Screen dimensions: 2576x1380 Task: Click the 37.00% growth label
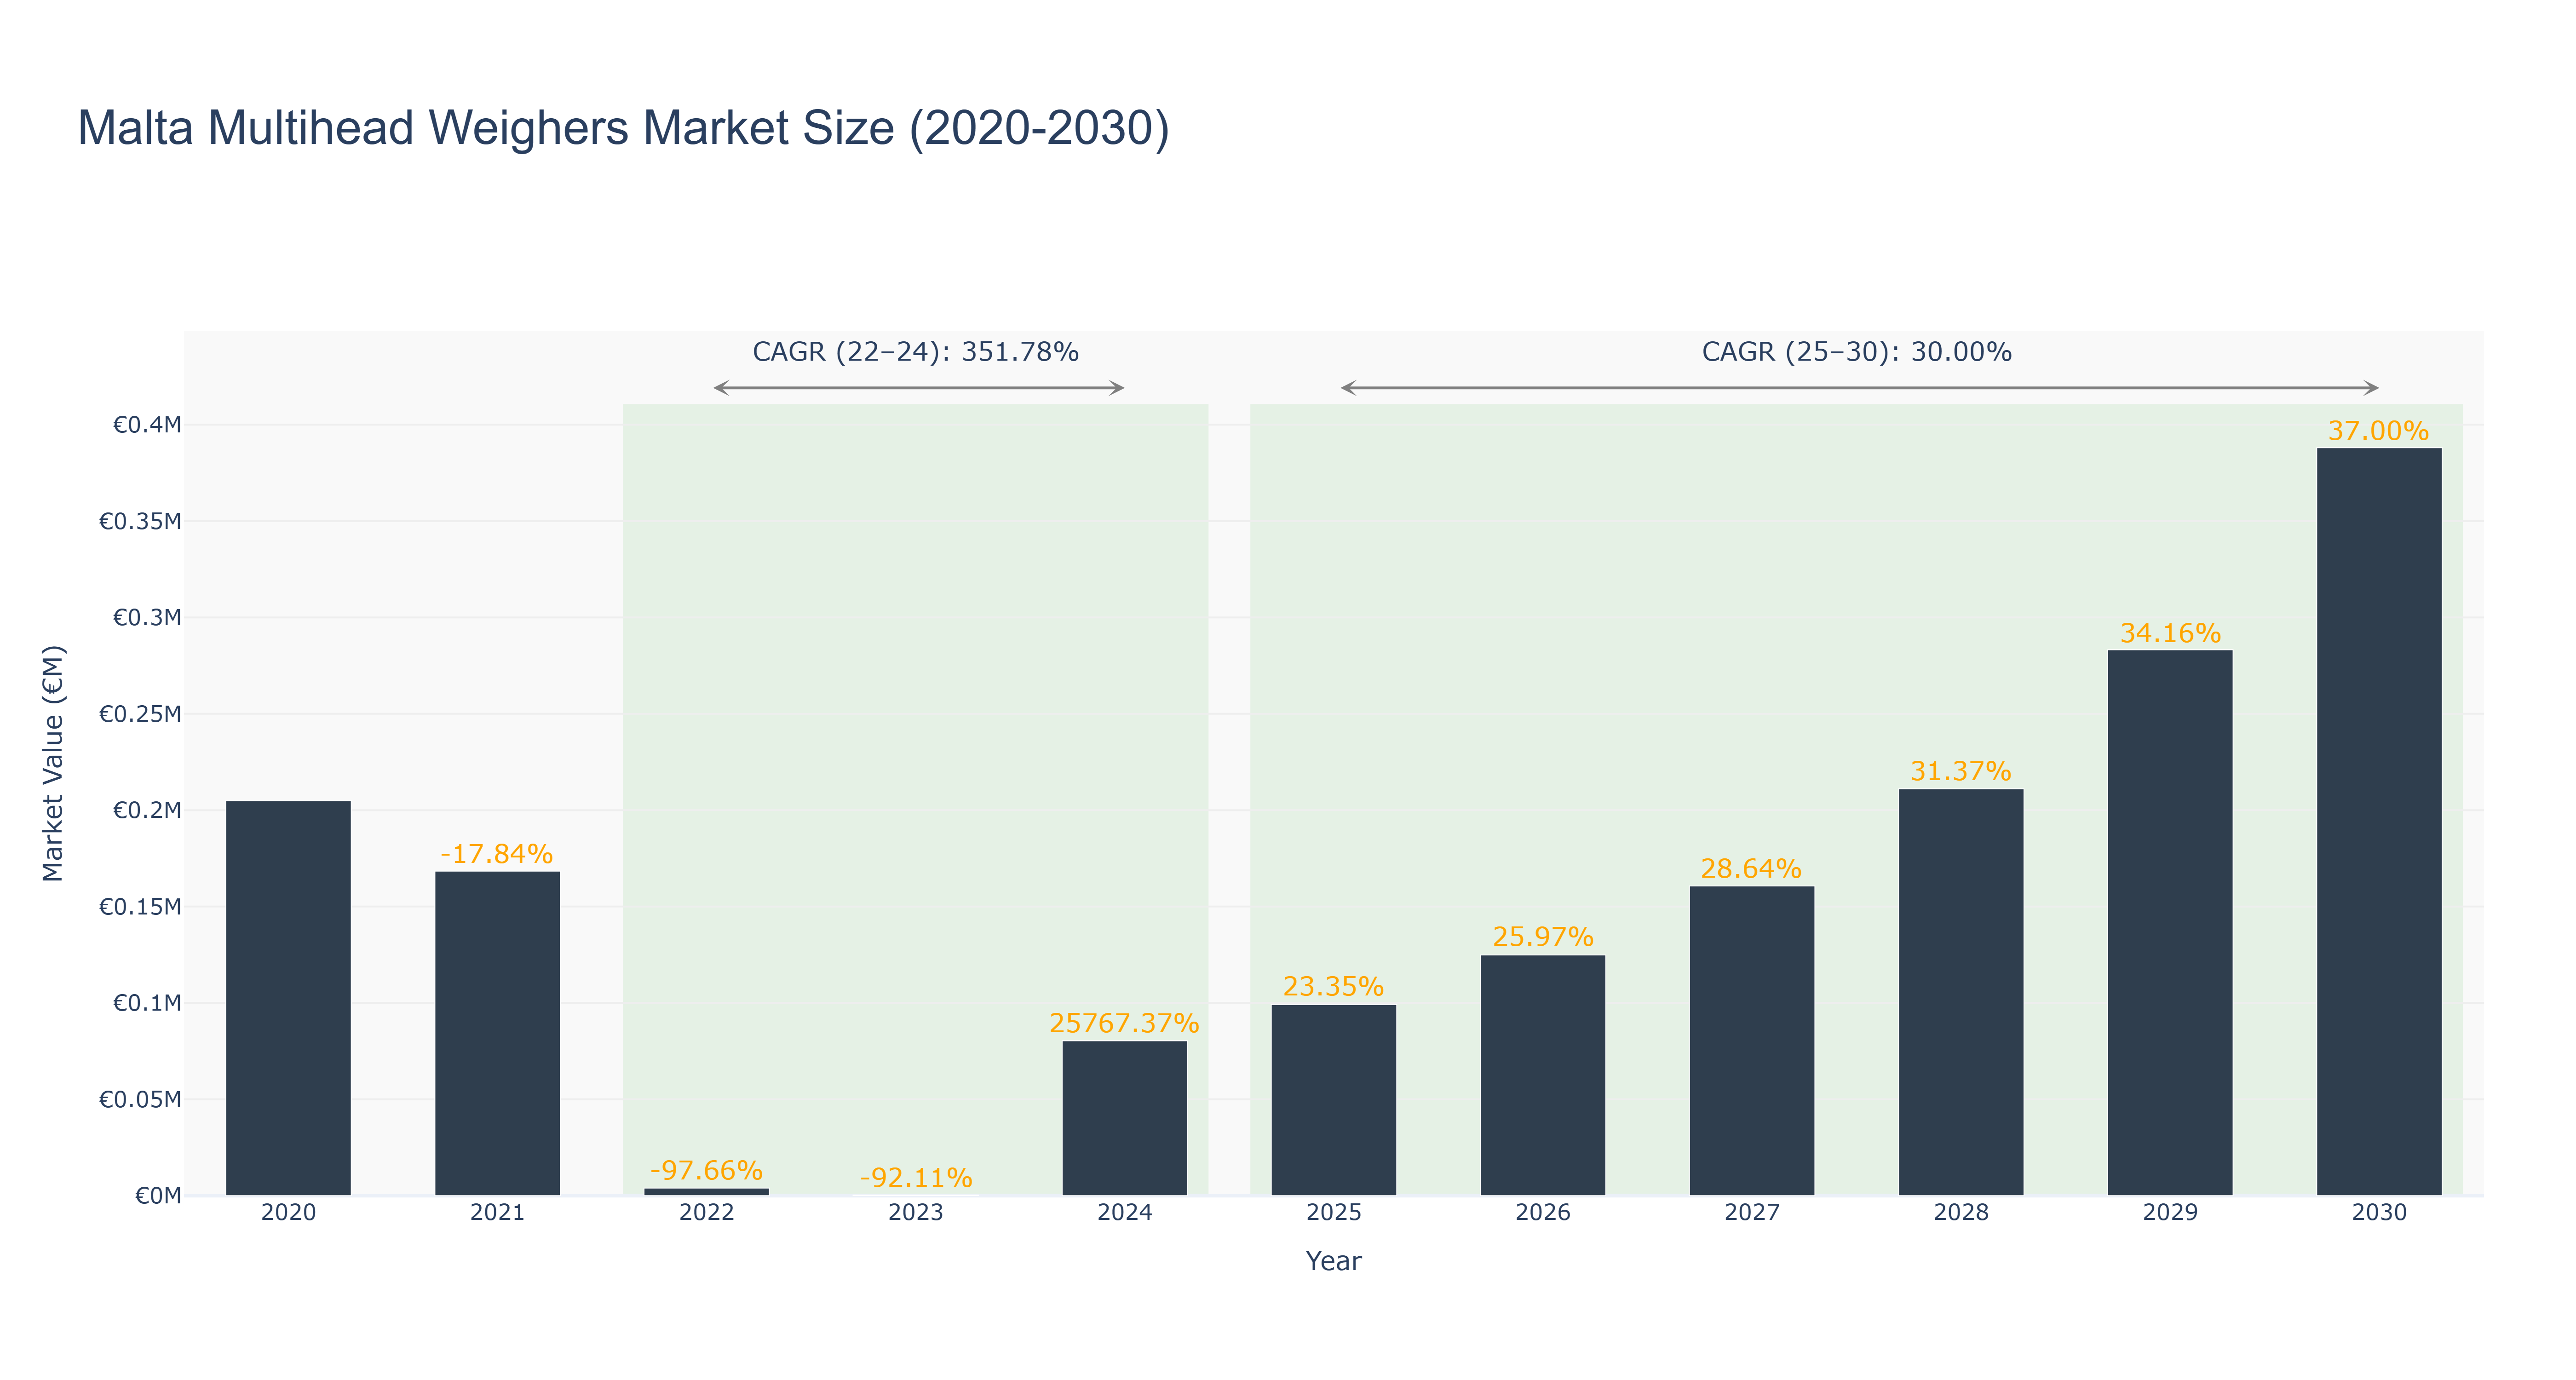pyautogui.click(x=2378, y=431)
